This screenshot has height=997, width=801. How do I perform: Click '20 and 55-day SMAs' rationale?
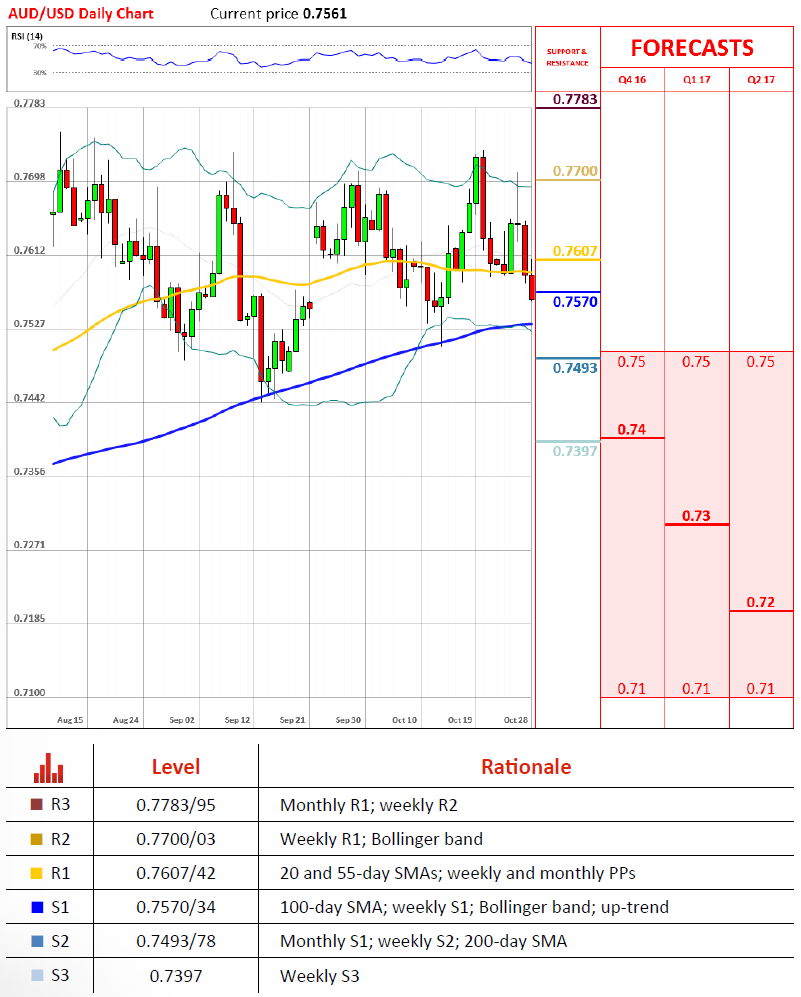click(x=458, y=874)
